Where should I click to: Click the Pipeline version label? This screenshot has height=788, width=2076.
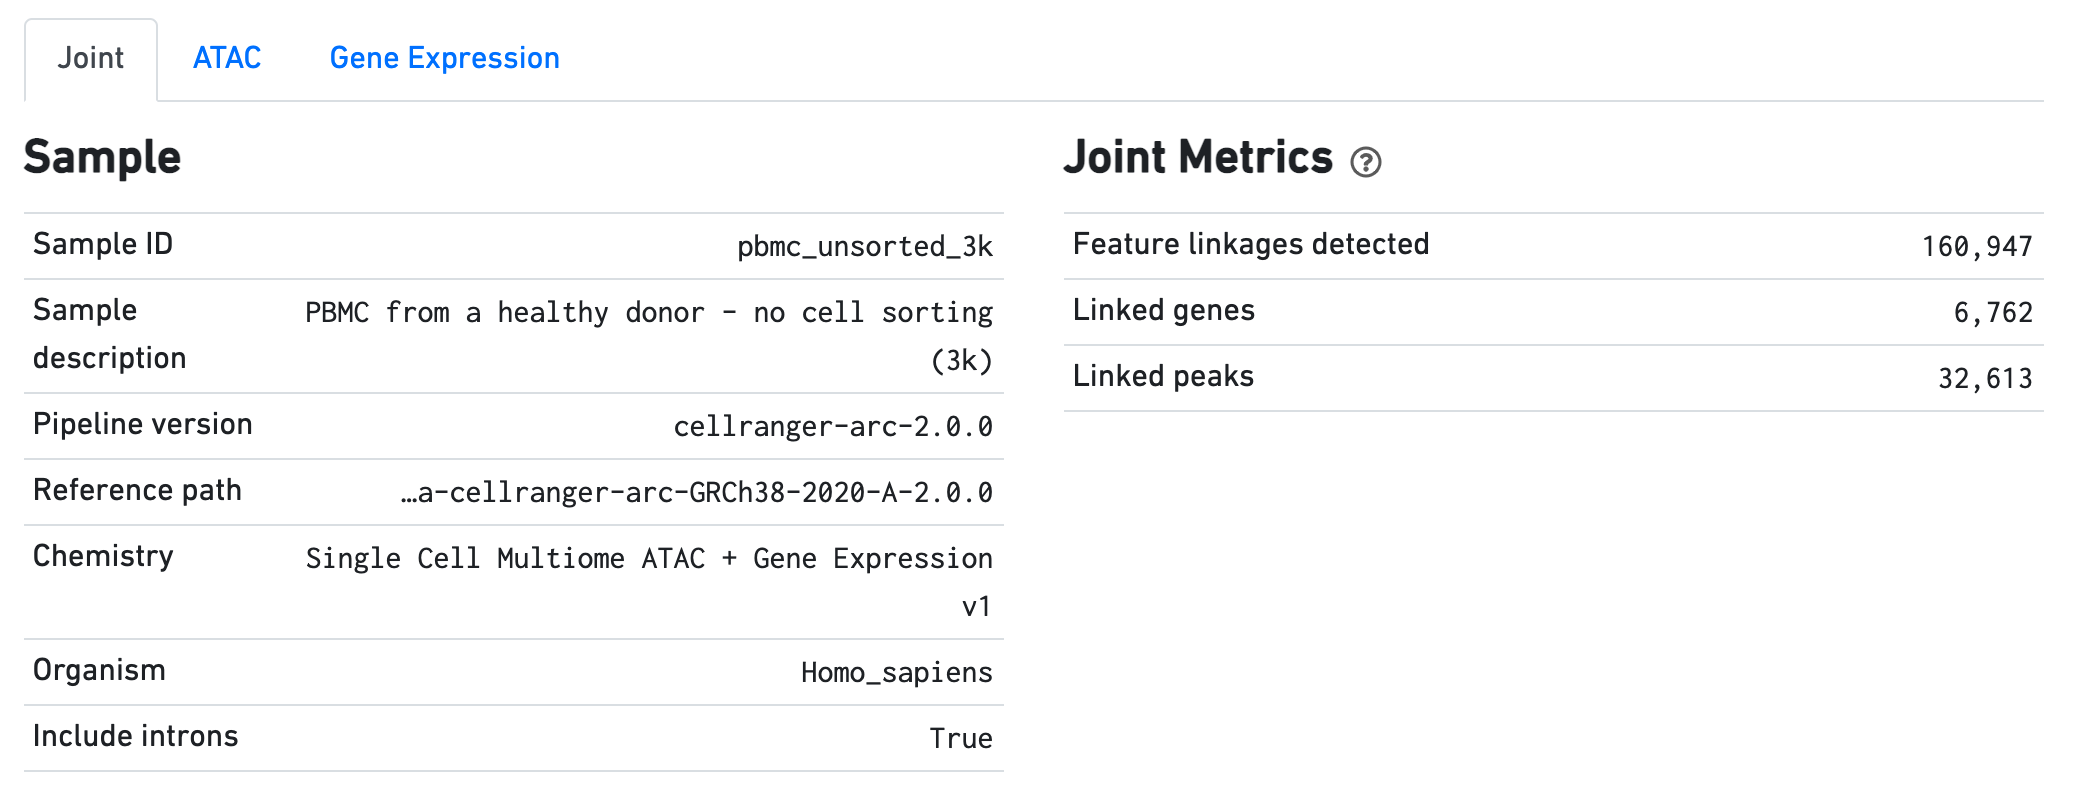[x=142, y=424]
